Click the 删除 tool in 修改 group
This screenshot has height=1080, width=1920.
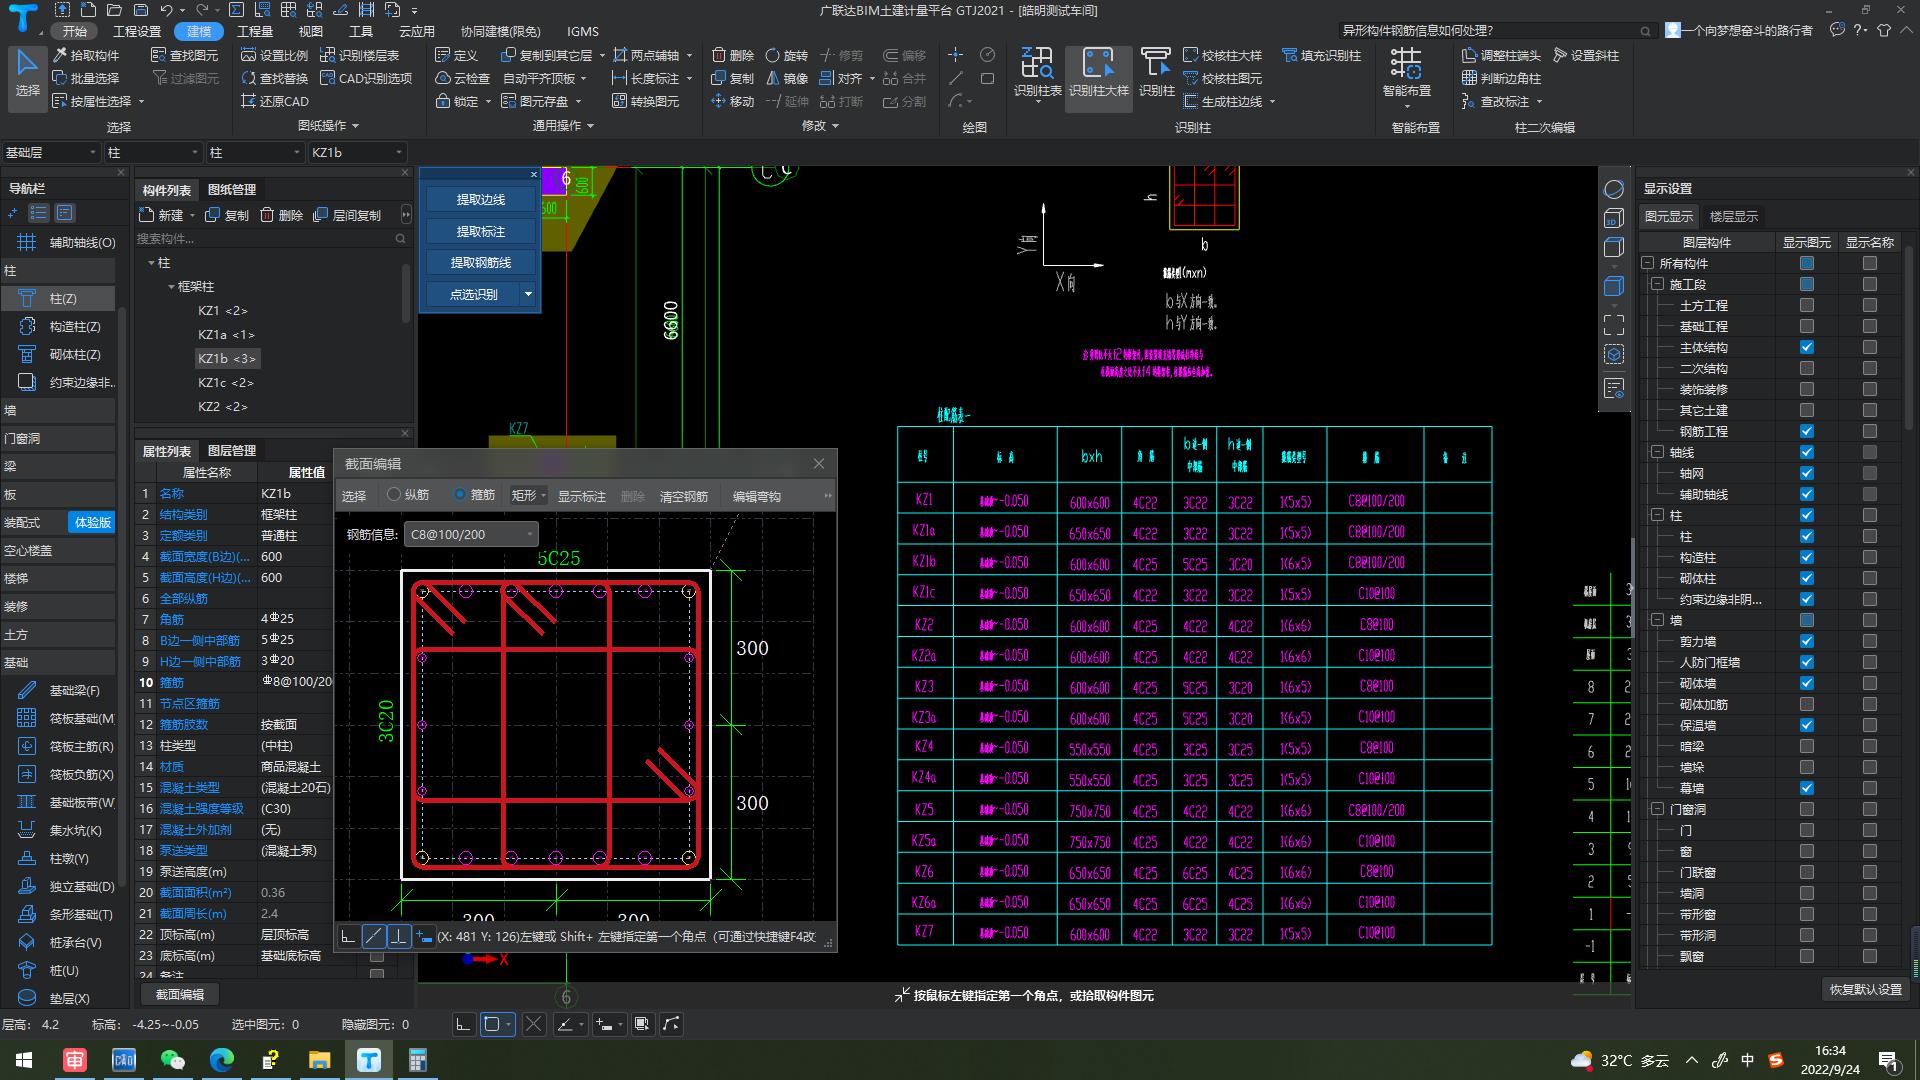pyautogui.click(x=733, y=55)
